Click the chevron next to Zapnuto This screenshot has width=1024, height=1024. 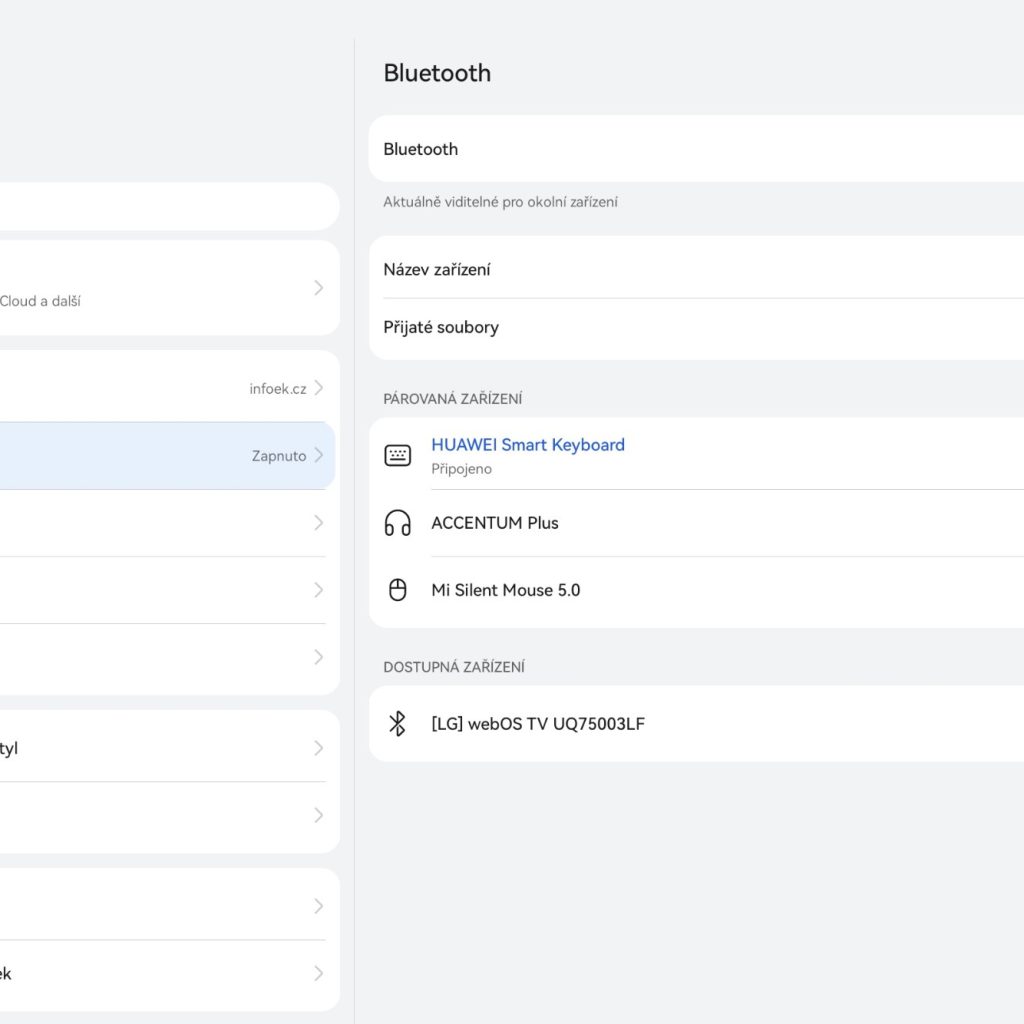[x=319, y=455]
